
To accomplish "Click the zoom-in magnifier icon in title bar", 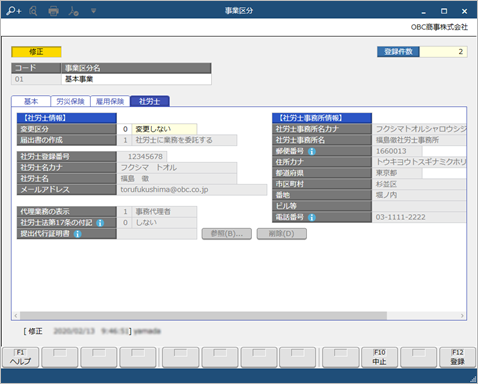I will pyautogui.click(x=13, y=11).
